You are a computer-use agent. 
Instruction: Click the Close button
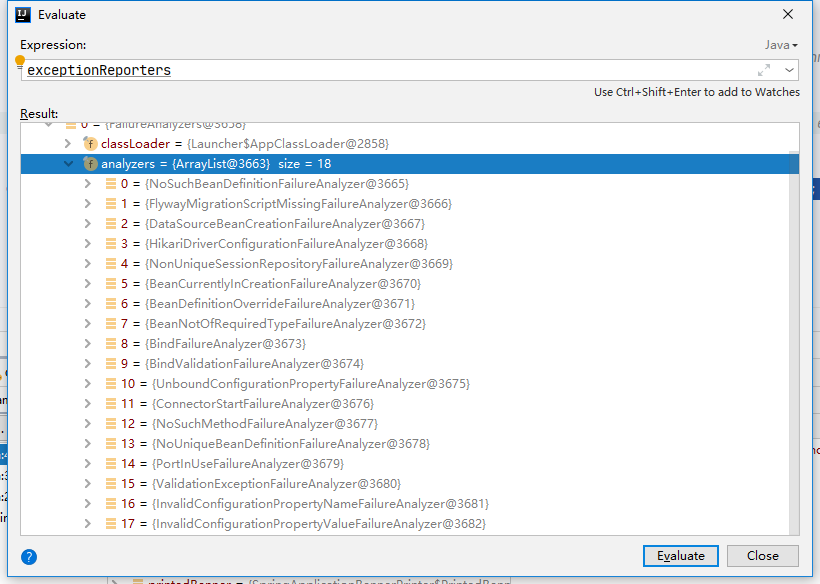pyautogui.click(x=762, y=556)
